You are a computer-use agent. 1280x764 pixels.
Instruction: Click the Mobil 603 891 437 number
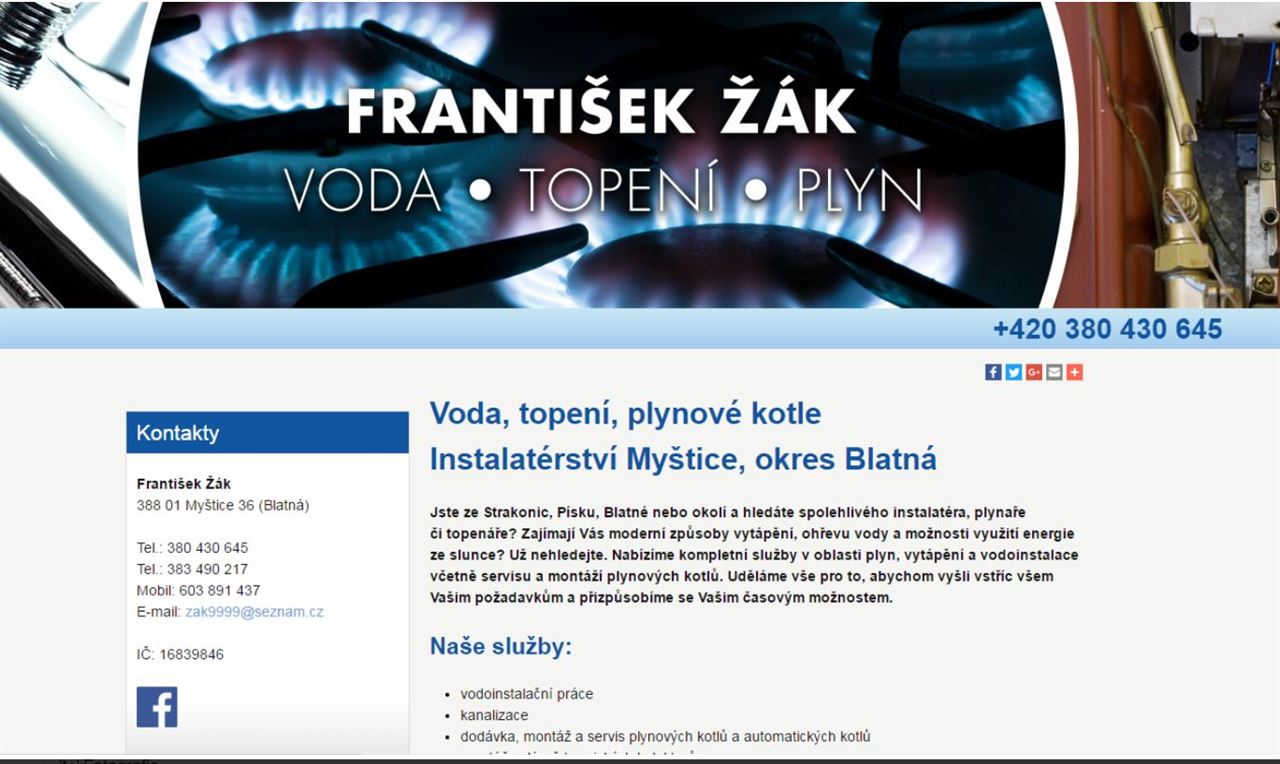[198, 591]
